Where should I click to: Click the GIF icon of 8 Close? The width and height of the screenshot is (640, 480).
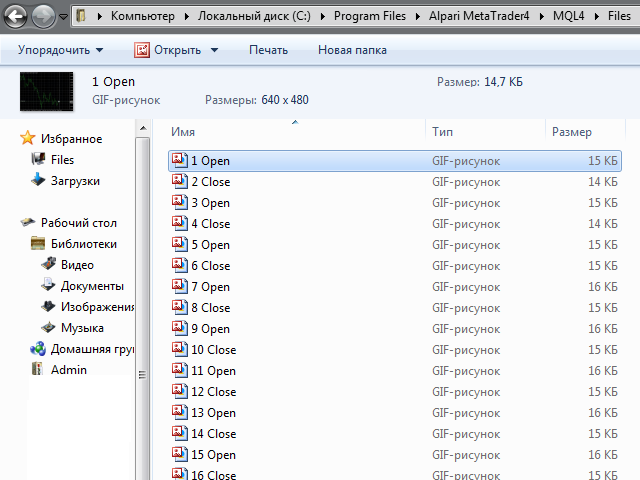point(180,307)
